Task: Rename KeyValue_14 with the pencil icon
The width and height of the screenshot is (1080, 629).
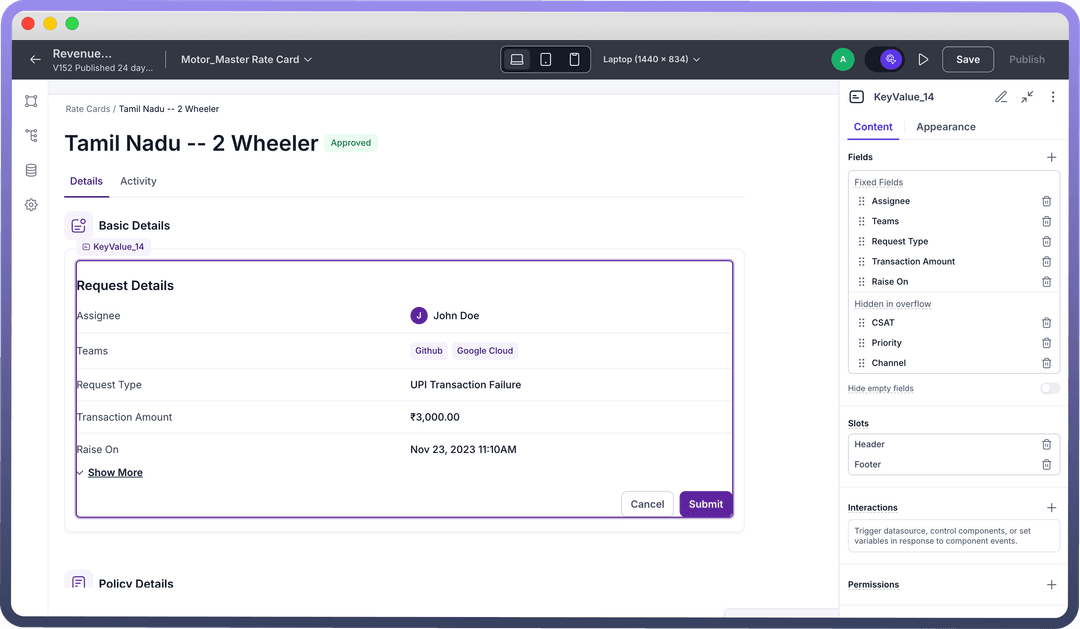Action: [x=1001, y=97]
